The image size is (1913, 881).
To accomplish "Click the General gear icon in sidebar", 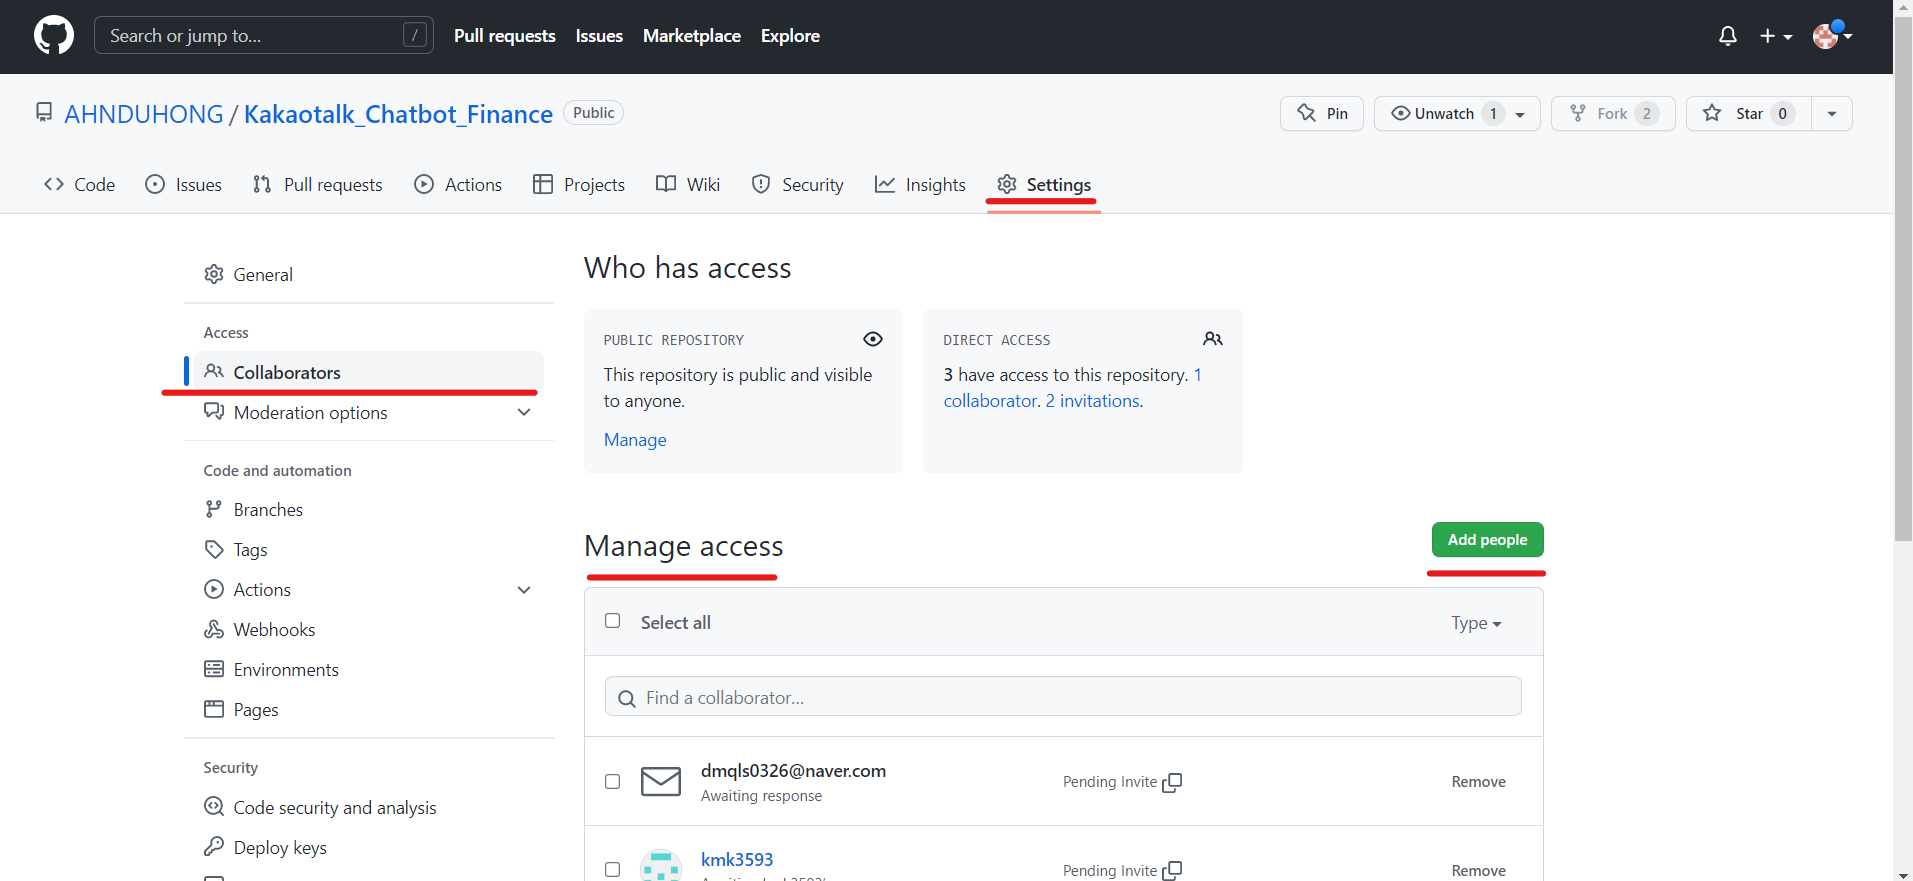I will (214, 274).
